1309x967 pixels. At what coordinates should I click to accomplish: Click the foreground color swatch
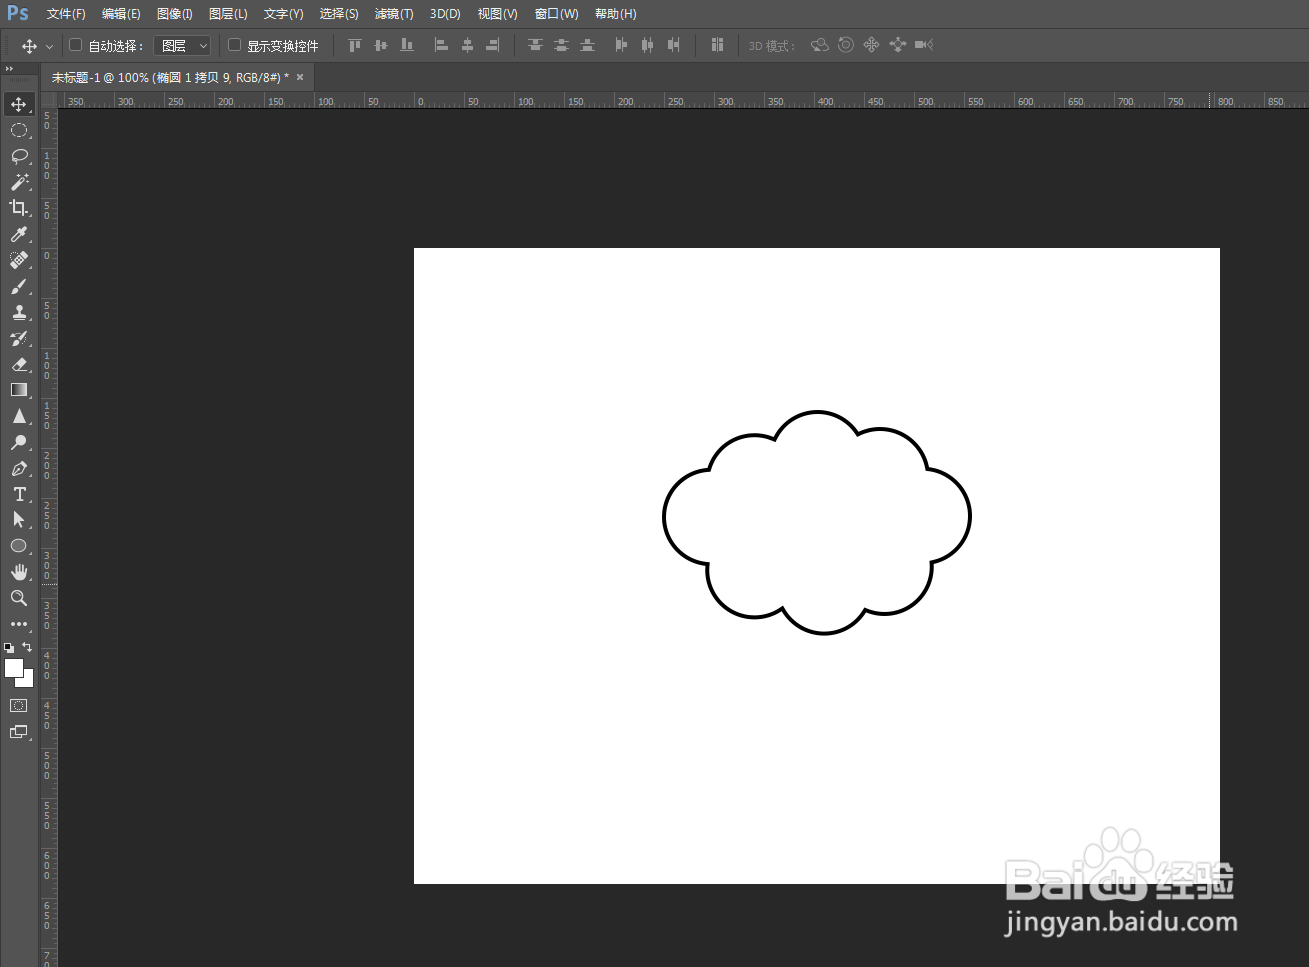click(12, 666)
